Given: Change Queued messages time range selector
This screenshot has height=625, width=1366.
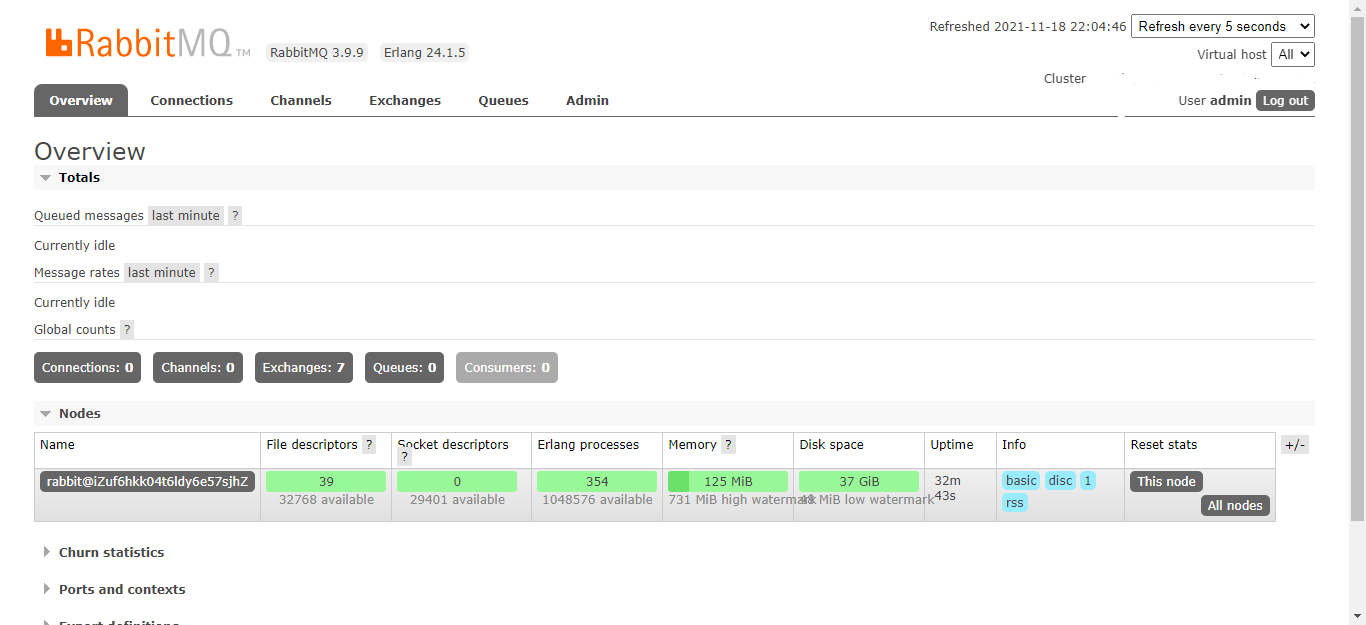Looking at the screenshot, I should point(185,215).
